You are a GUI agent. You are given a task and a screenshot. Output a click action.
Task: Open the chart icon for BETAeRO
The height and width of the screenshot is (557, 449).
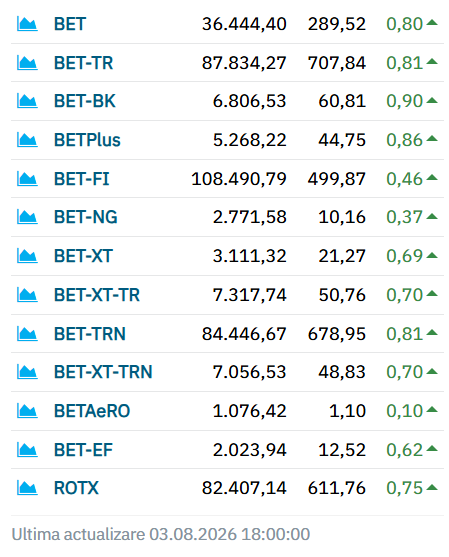pyautogui.click(x=27, y=411)
